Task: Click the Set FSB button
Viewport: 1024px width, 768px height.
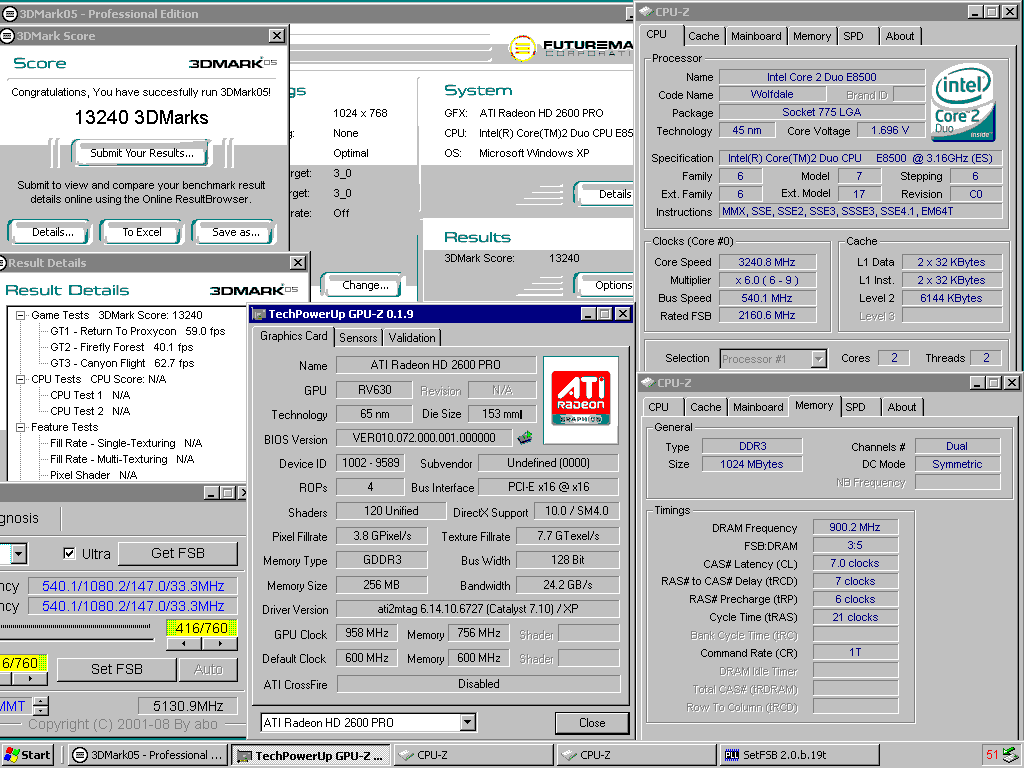Action: [x=116, y=669]
